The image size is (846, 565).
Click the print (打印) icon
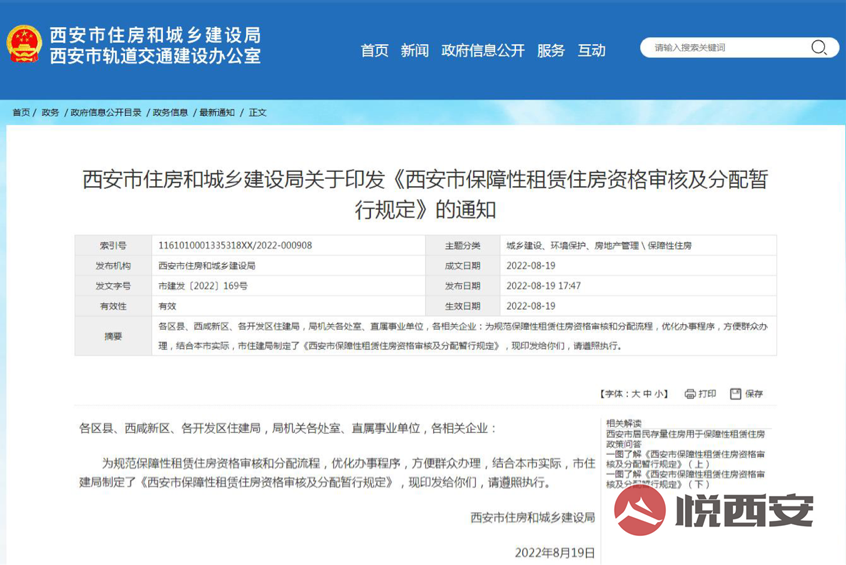click(x=690, y=394)
